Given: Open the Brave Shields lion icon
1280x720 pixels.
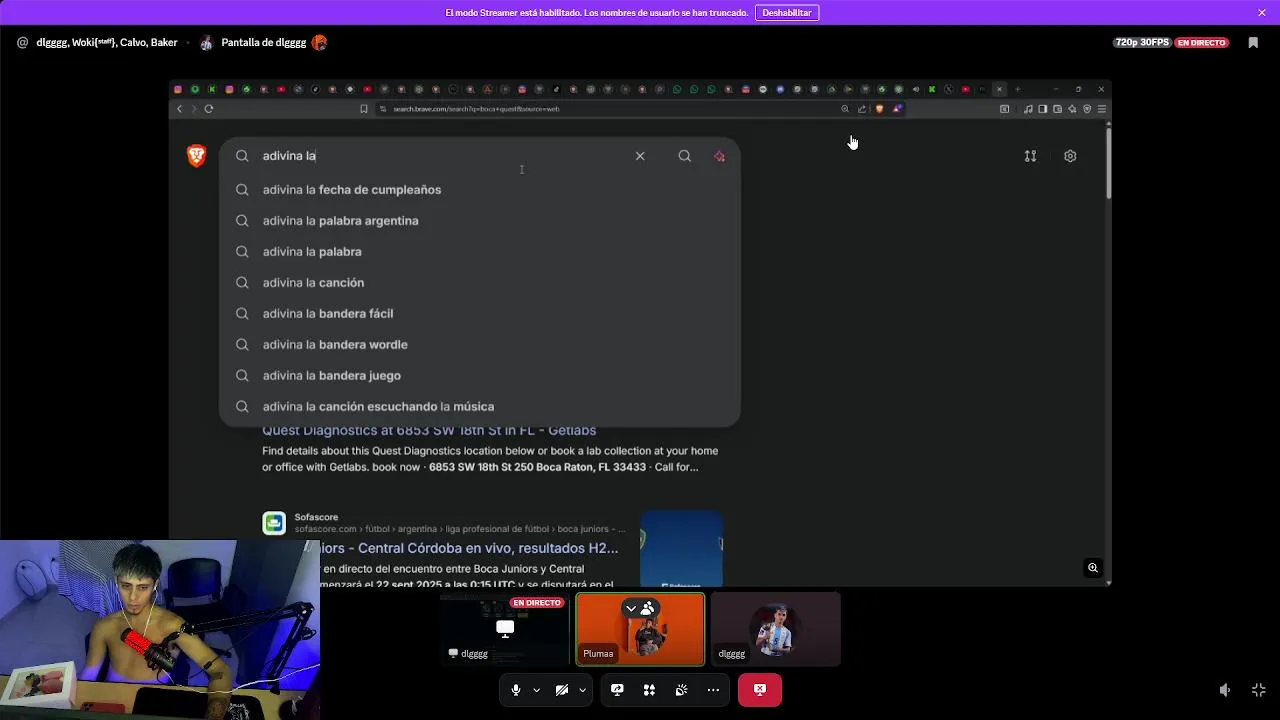Looking at the screenshot, I should coord(879,109).
